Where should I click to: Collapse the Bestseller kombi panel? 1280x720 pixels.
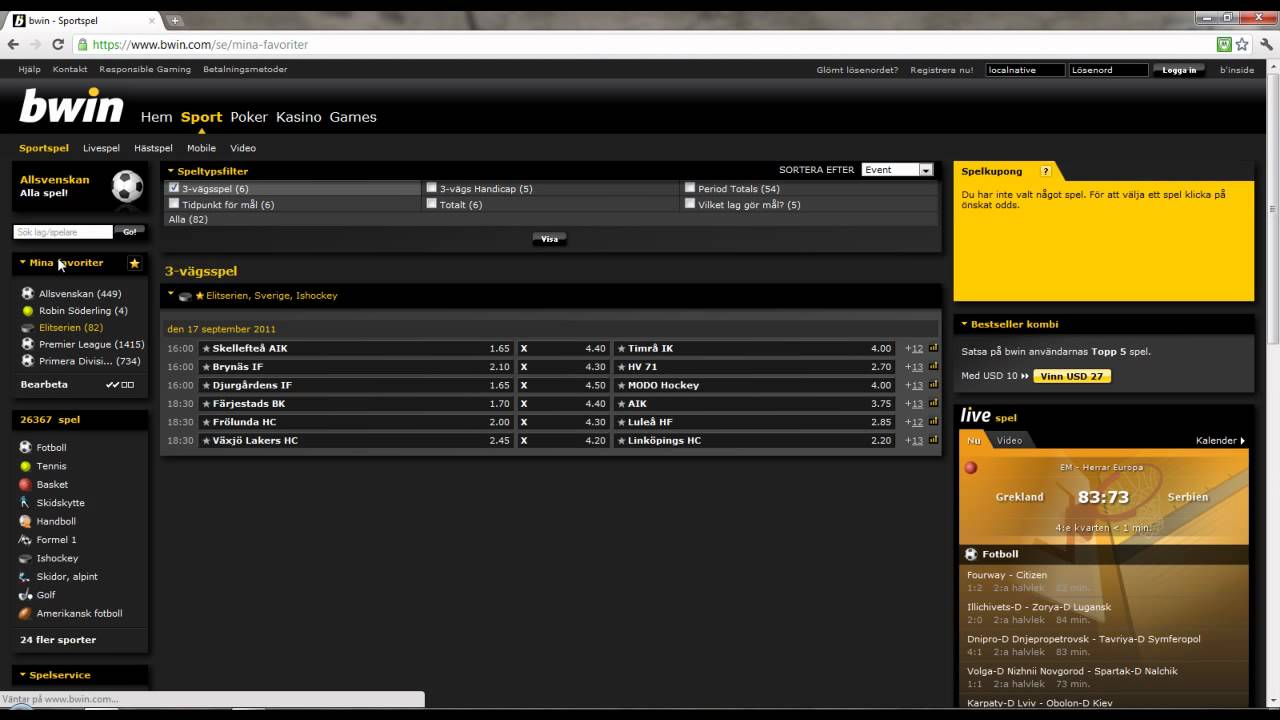click(965, 324)
